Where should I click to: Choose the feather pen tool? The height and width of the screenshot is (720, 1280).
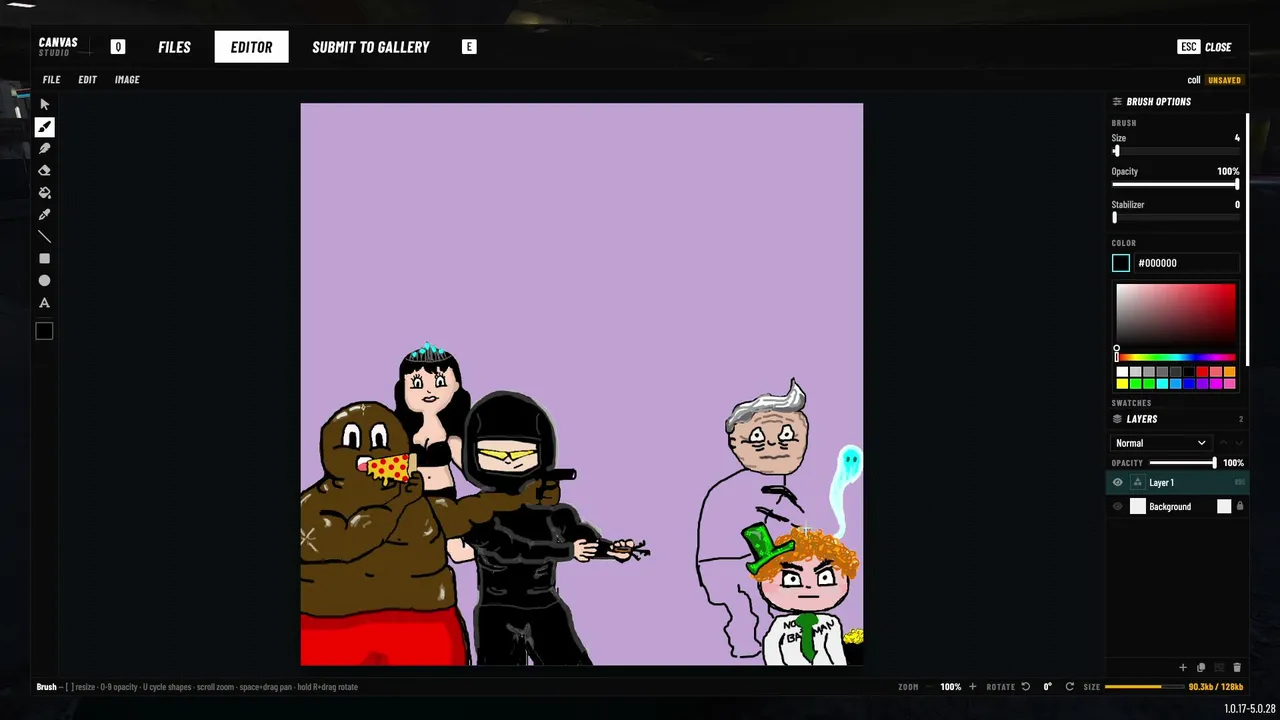[44, 149]
